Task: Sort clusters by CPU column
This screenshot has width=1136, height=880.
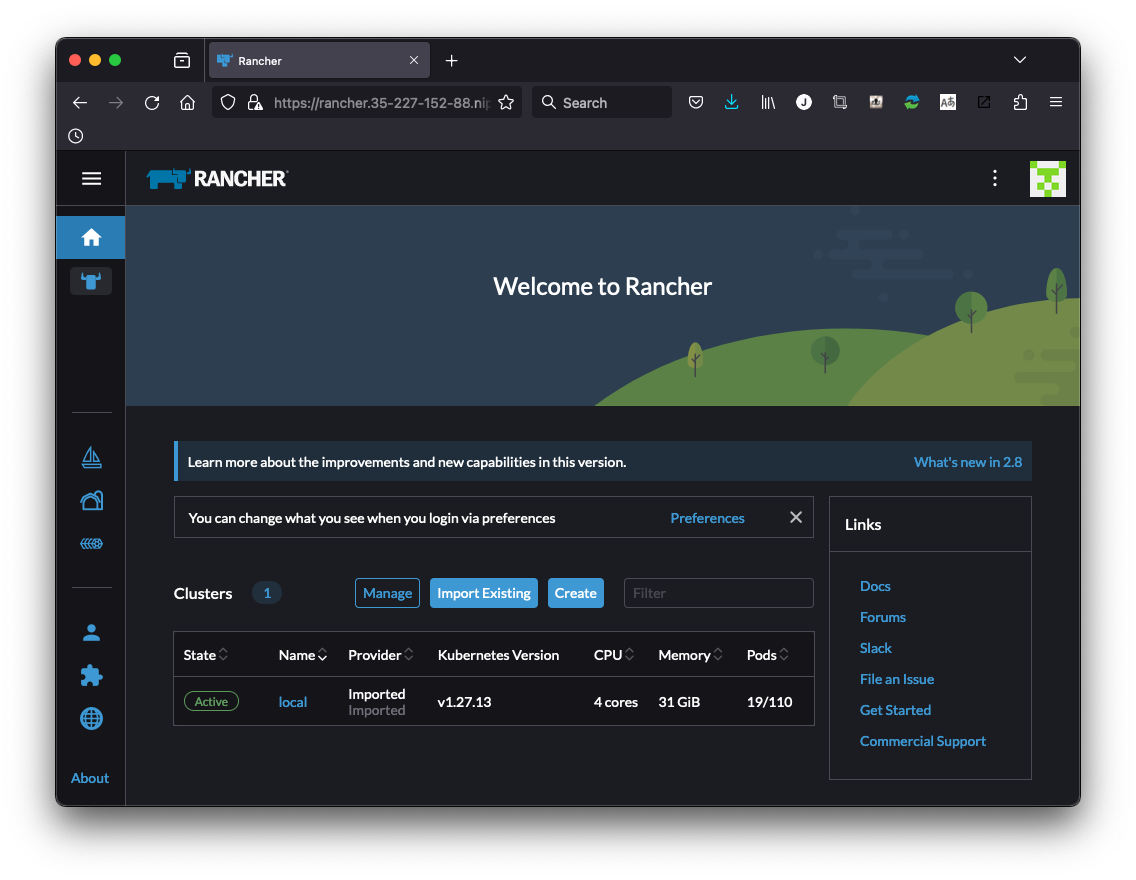Action: coord(614,655)
